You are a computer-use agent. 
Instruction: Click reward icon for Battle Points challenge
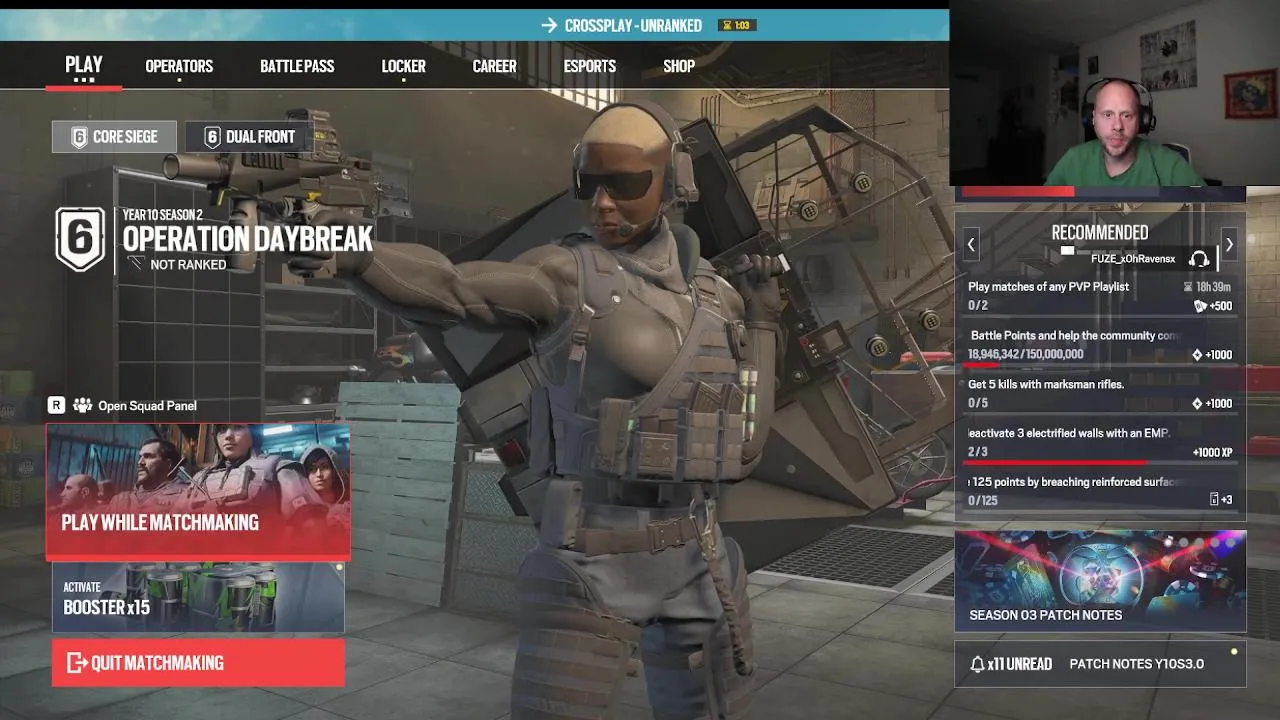(x=1197, y=355)
